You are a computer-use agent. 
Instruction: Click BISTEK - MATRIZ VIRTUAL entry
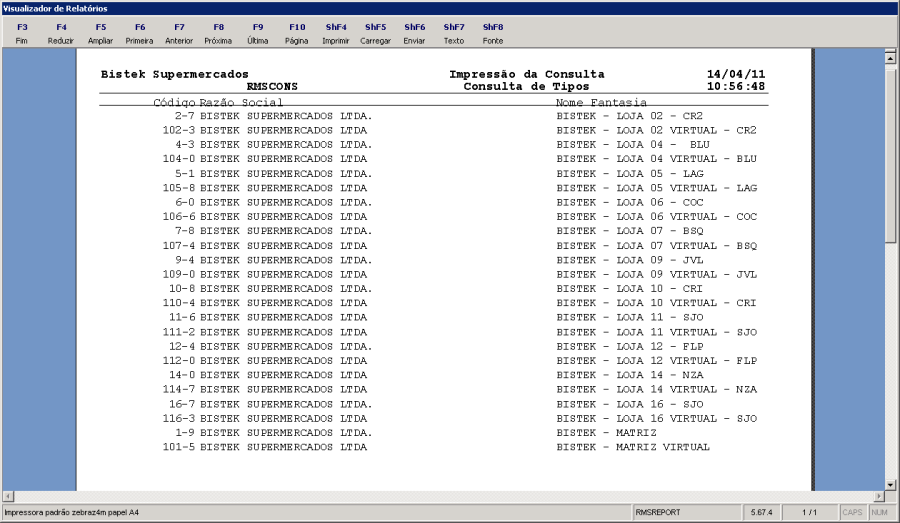point(633,447)
